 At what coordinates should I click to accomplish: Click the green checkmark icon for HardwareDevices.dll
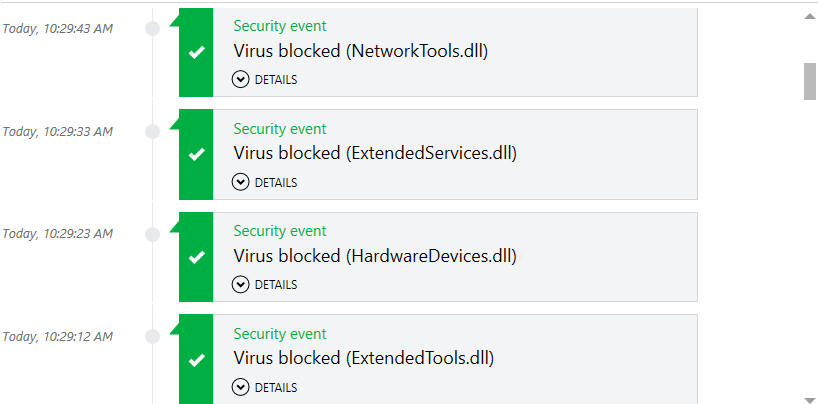pyautogui.click(x=197, y=257)
